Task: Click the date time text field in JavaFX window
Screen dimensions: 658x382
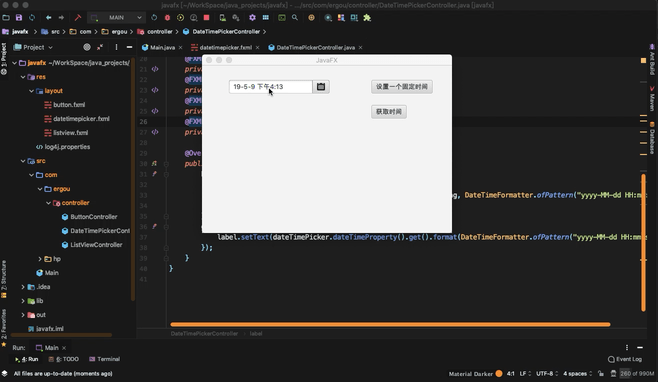Action: click(x=271, y=86)
